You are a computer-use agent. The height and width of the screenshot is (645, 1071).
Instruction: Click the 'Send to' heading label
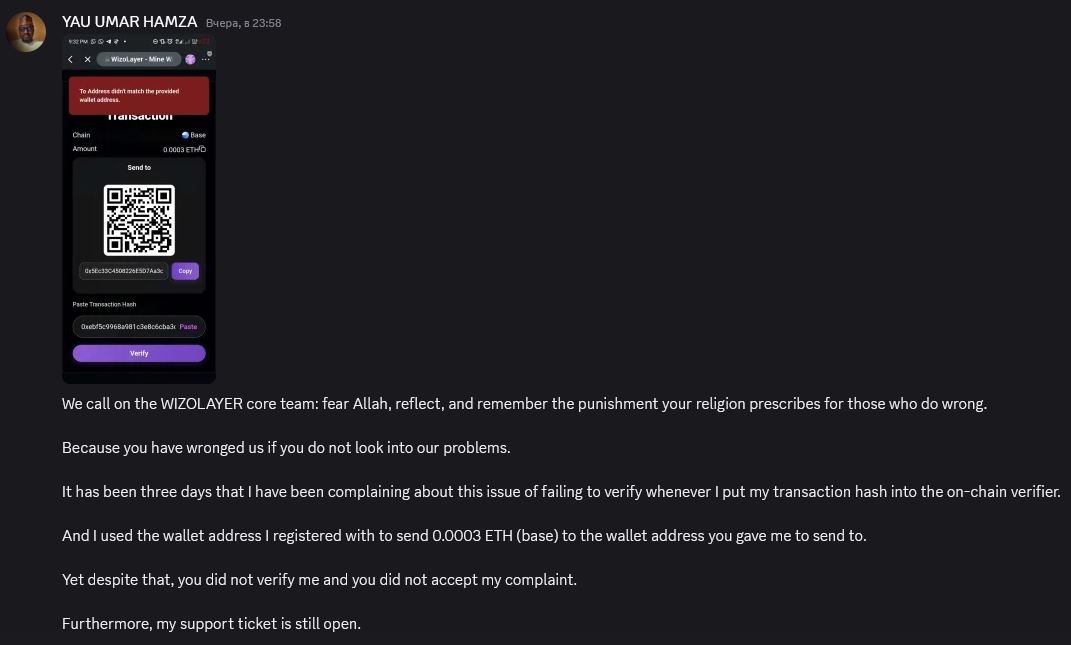tap(139, 168)
